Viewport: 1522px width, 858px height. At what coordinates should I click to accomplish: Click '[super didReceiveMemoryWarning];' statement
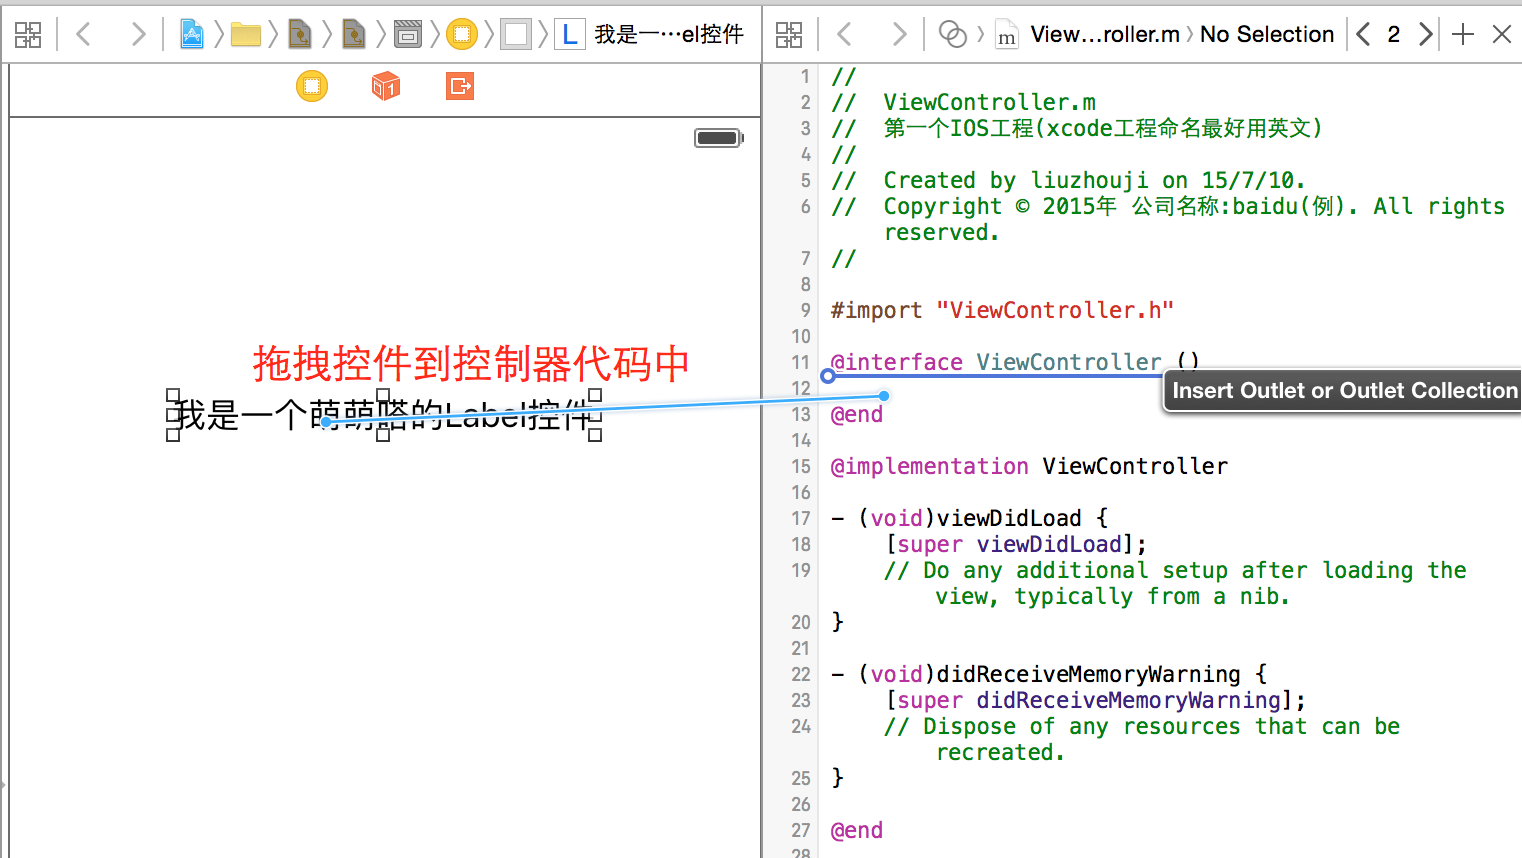coord(1095,700)
